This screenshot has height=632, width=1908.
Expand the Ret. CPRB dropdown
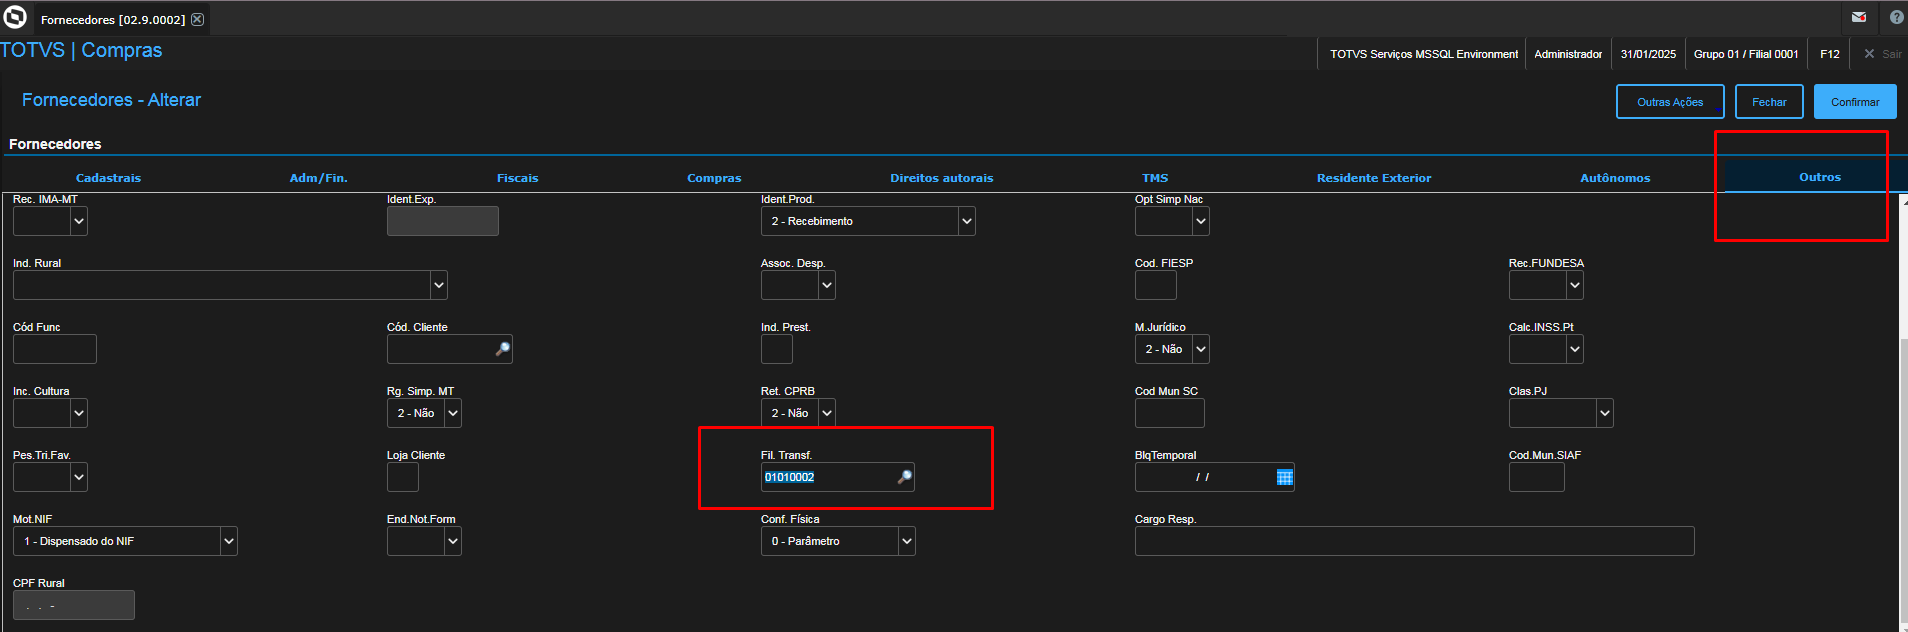(x=827, y=413)
